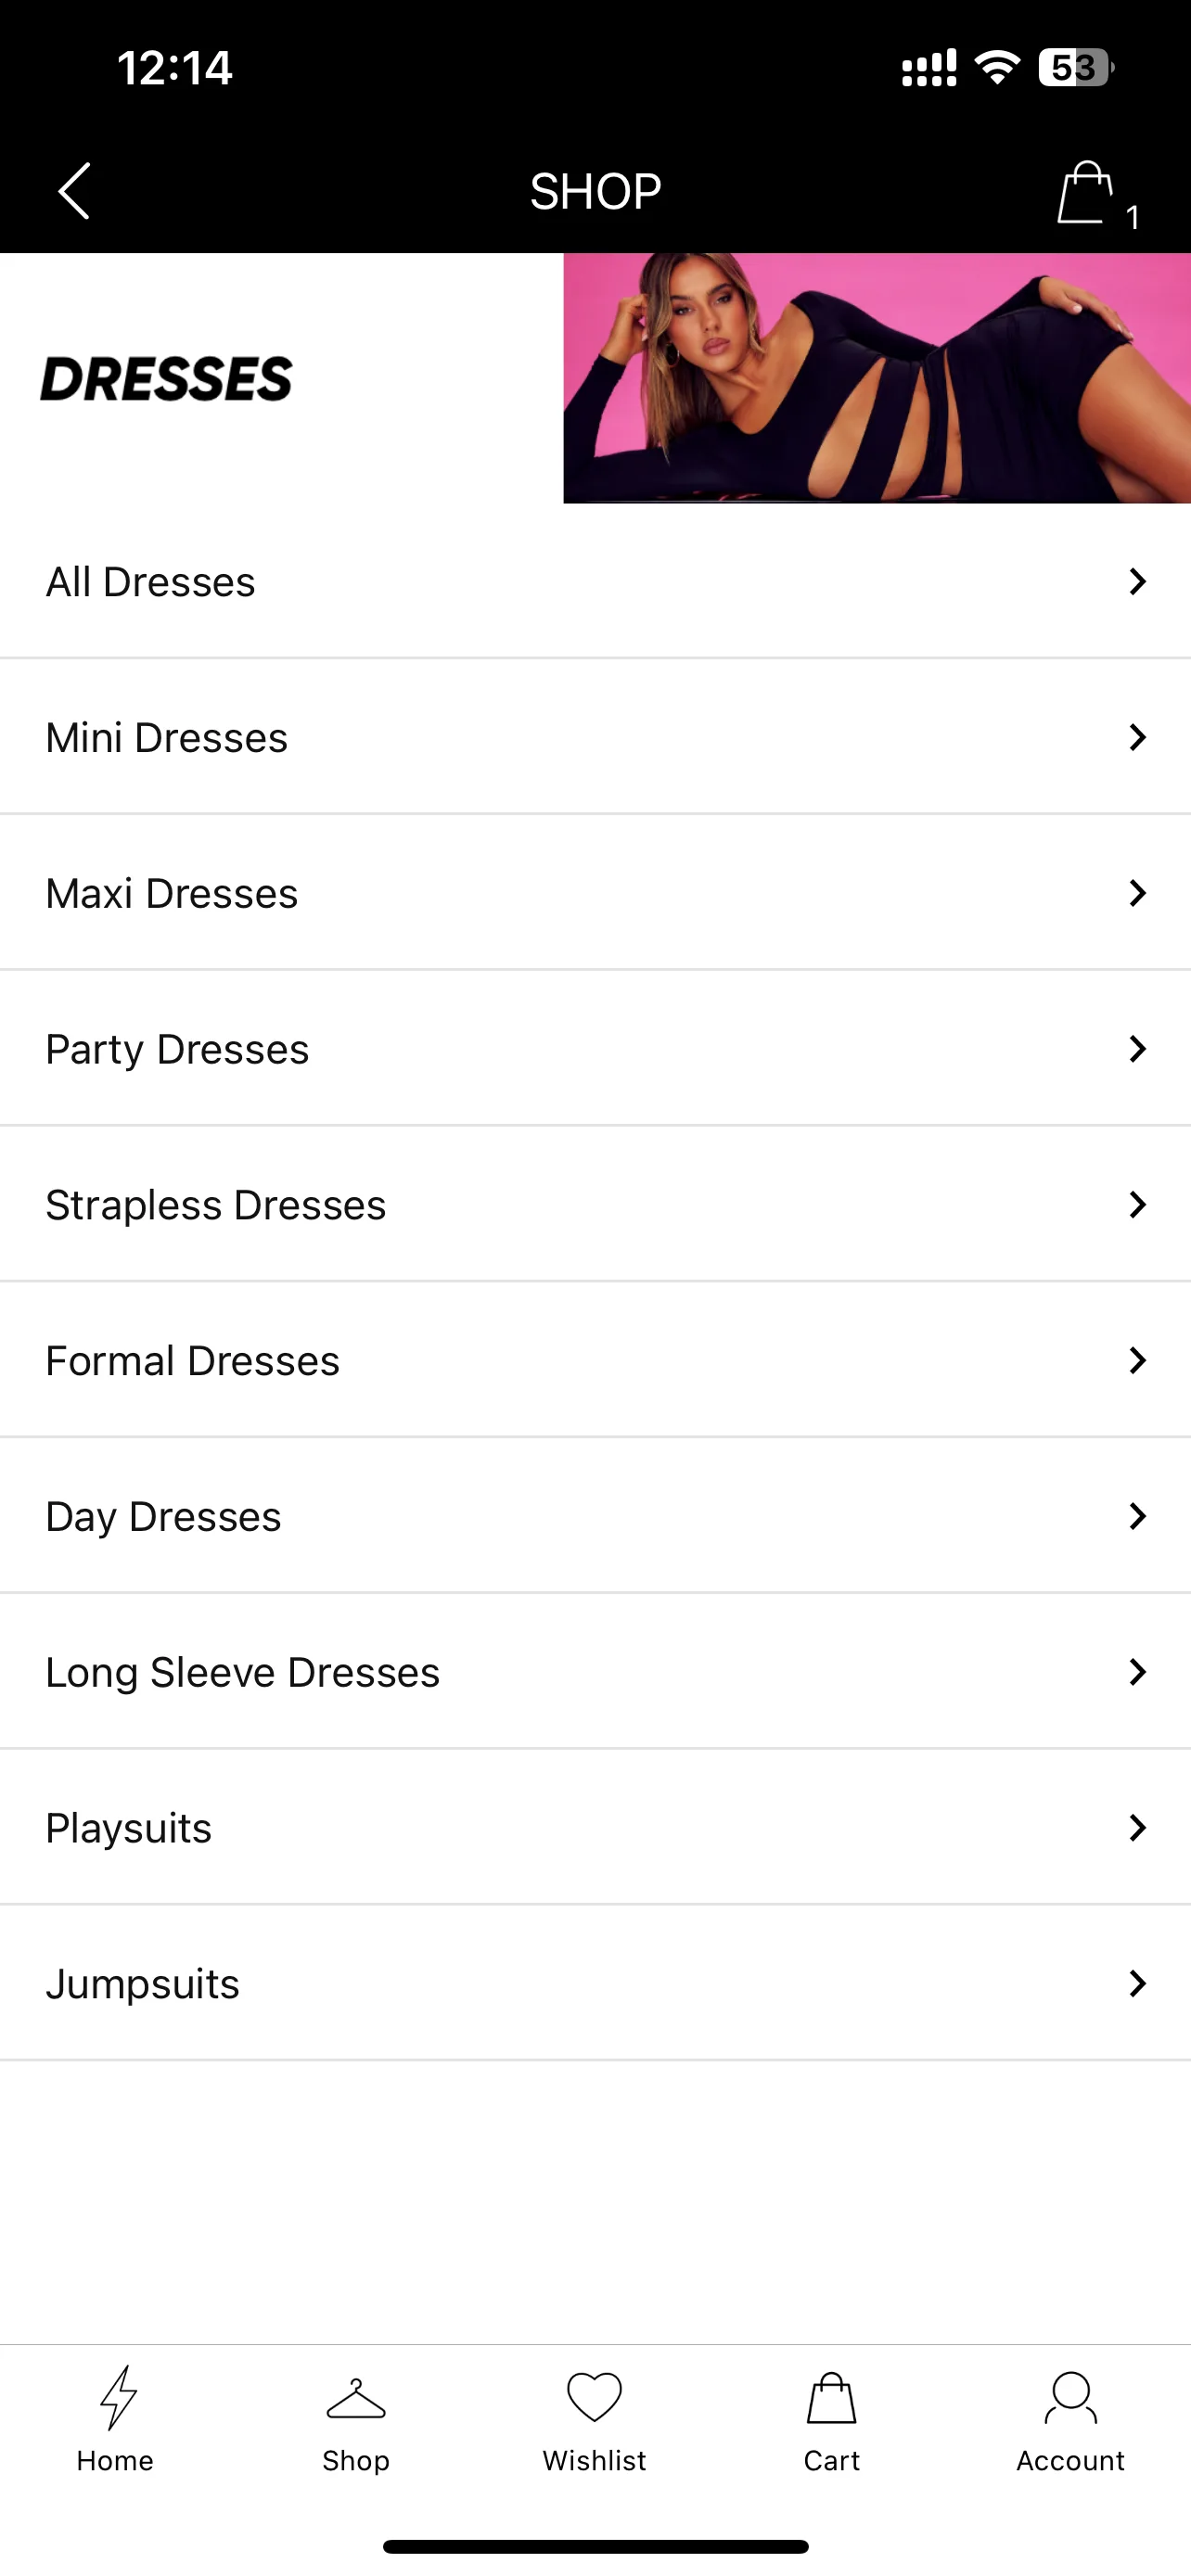Open Strapless Dresses listing

coord(595,1205)
